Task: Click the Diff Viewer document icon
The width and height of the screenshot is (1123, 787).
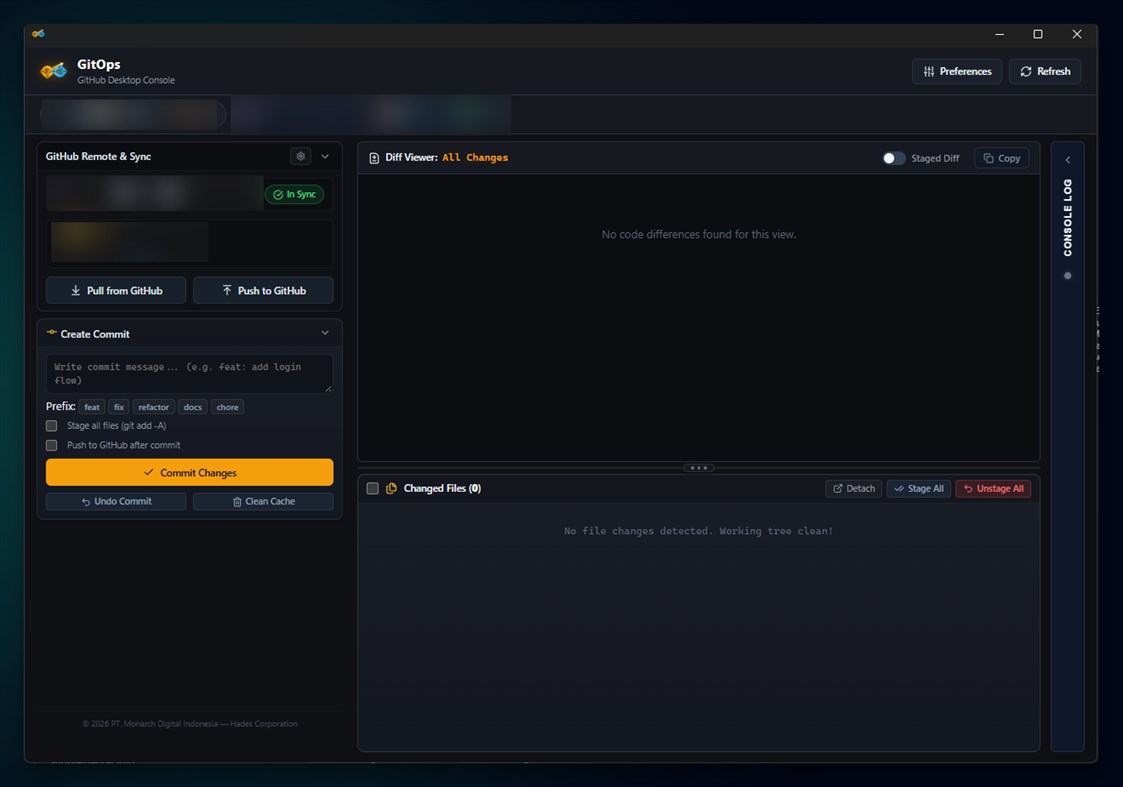Action: (374, 158)
